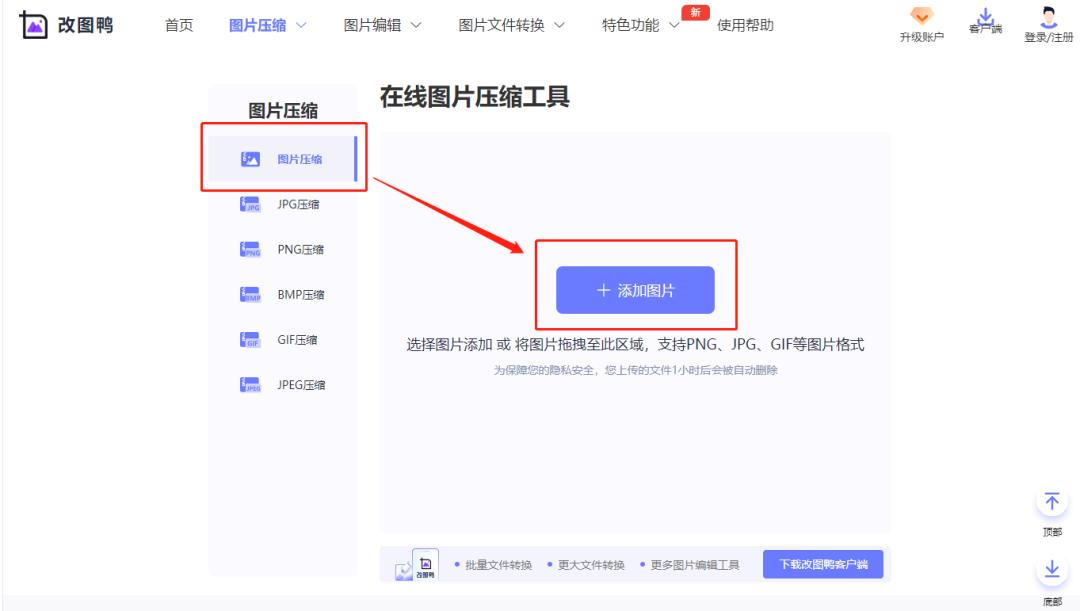Click the 底部 jump-to-bottom arrow icon
The image size is (1080, 611).
coord(1051,570)
